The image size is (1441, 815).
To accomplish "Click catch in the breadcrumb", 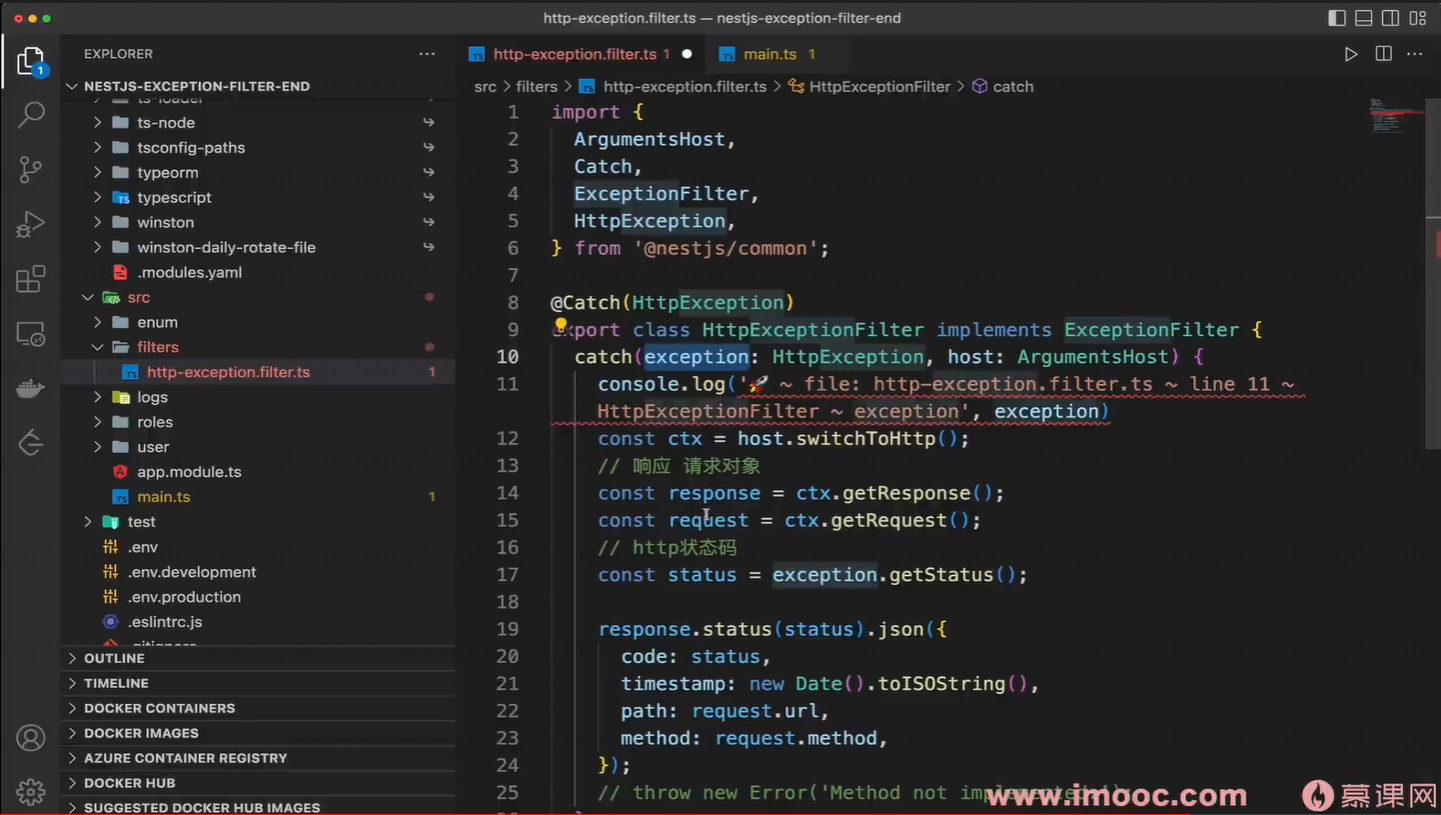I will [x=1013, y=87].
